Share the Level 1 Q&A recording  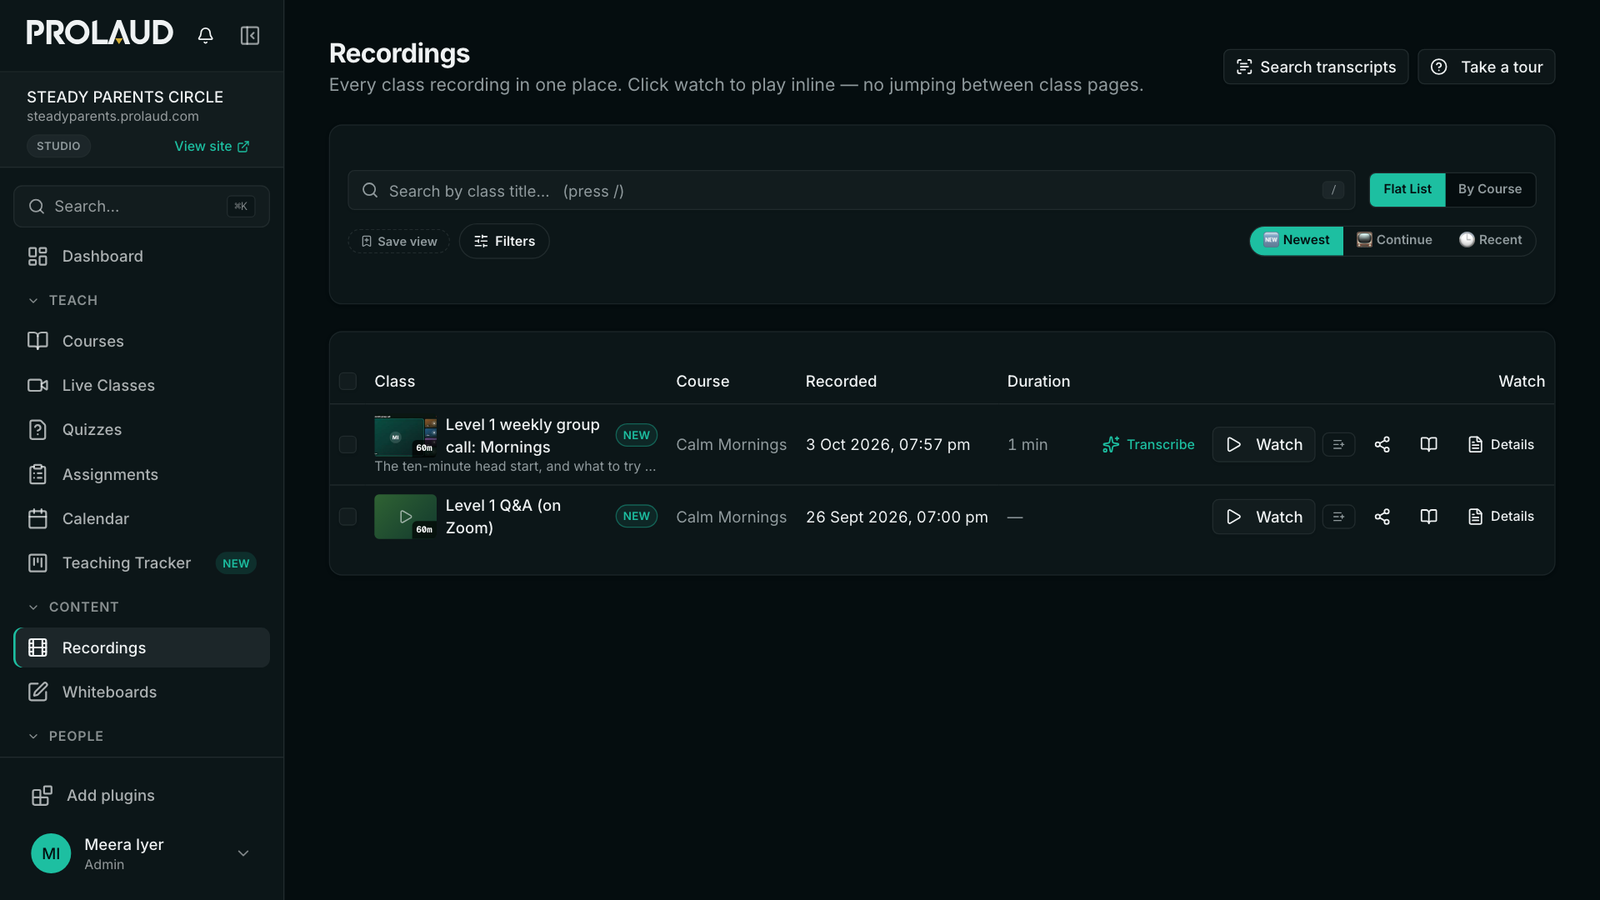(x=1382, y=517)
